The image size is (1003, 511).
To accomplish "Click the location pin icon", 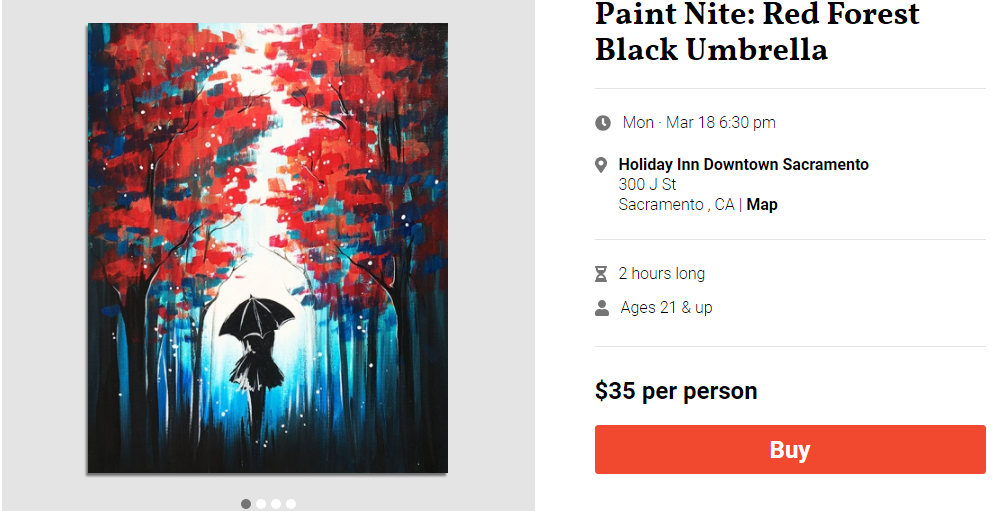I will 601,165.
